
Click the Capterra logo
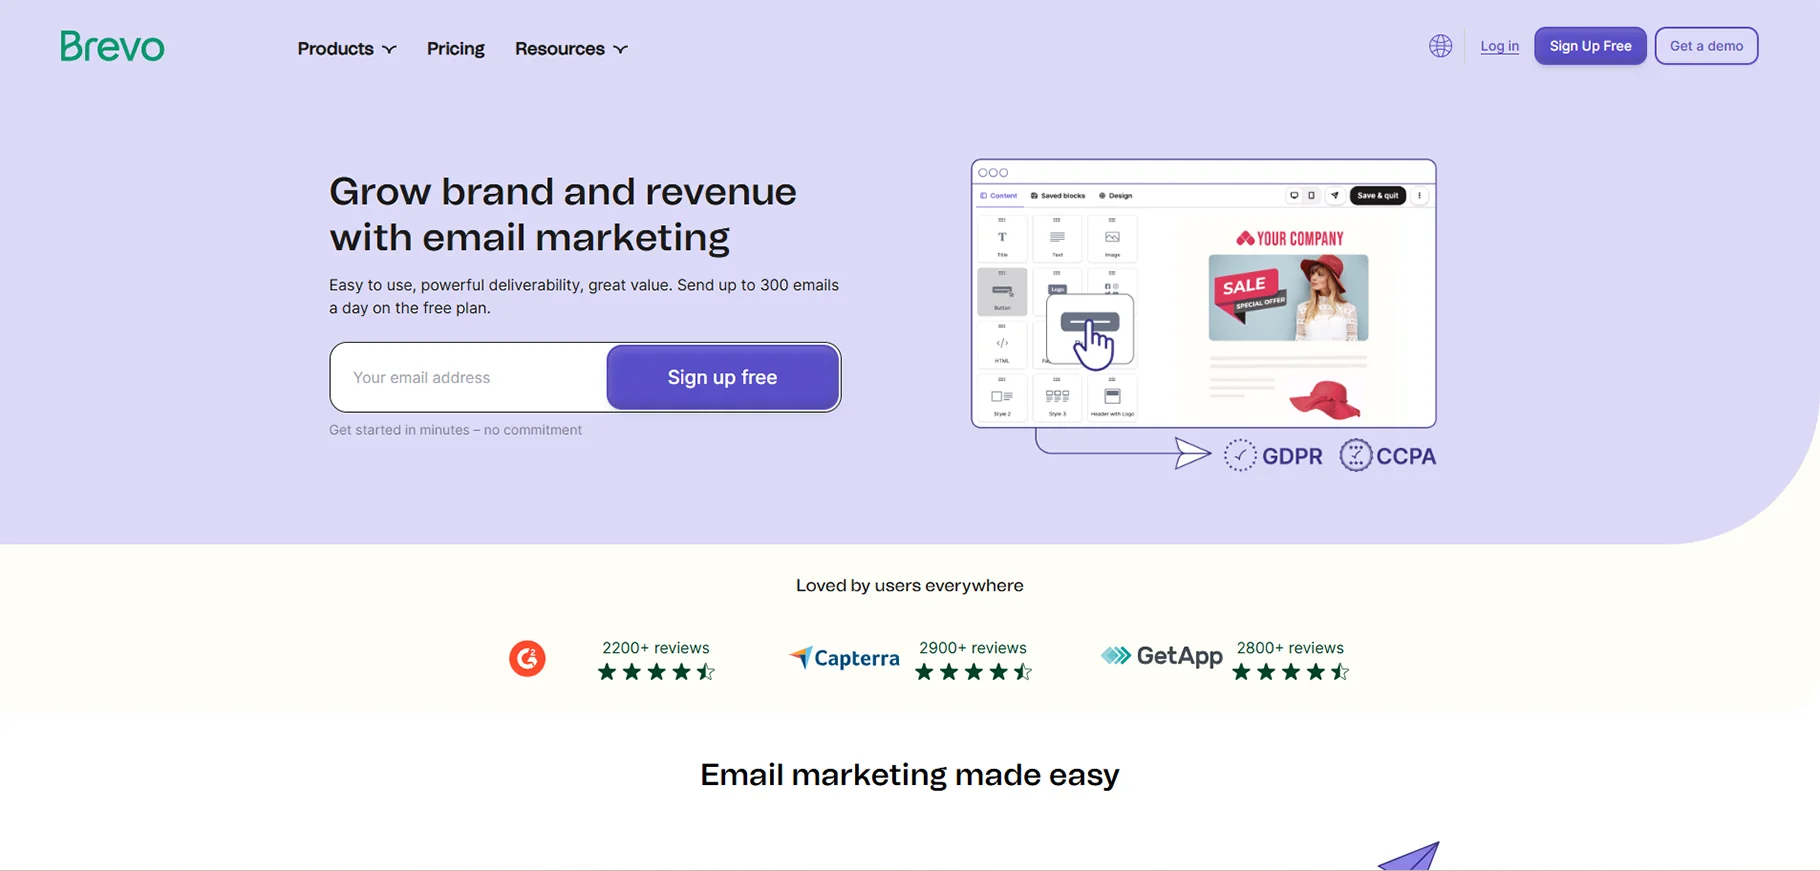844,658
